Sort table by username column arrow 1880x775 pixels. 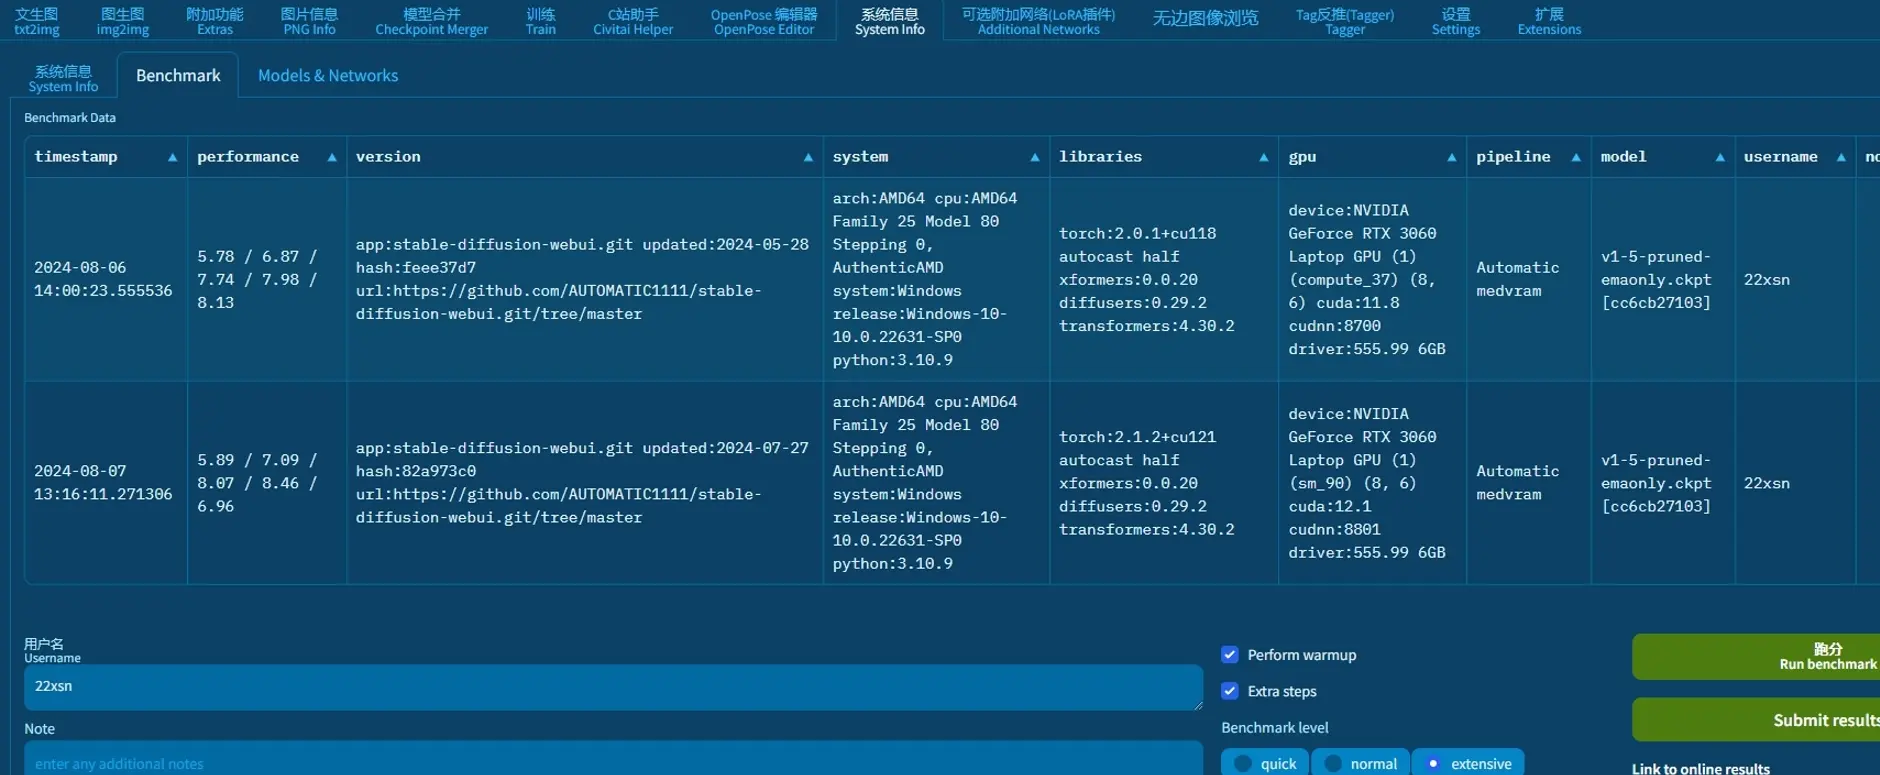tap(1841, 158)
